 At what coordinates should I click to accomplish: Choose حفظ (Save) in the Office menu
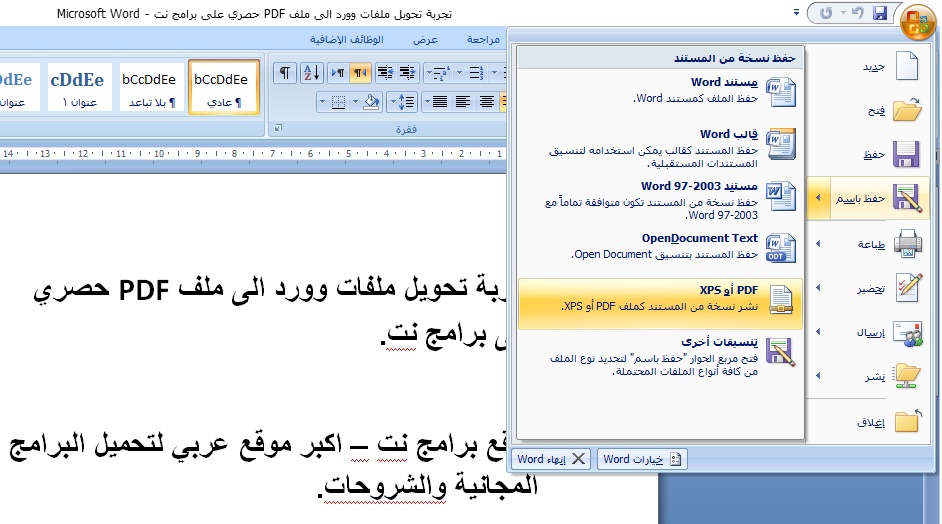pyautogui.click(x=869, y=154)
